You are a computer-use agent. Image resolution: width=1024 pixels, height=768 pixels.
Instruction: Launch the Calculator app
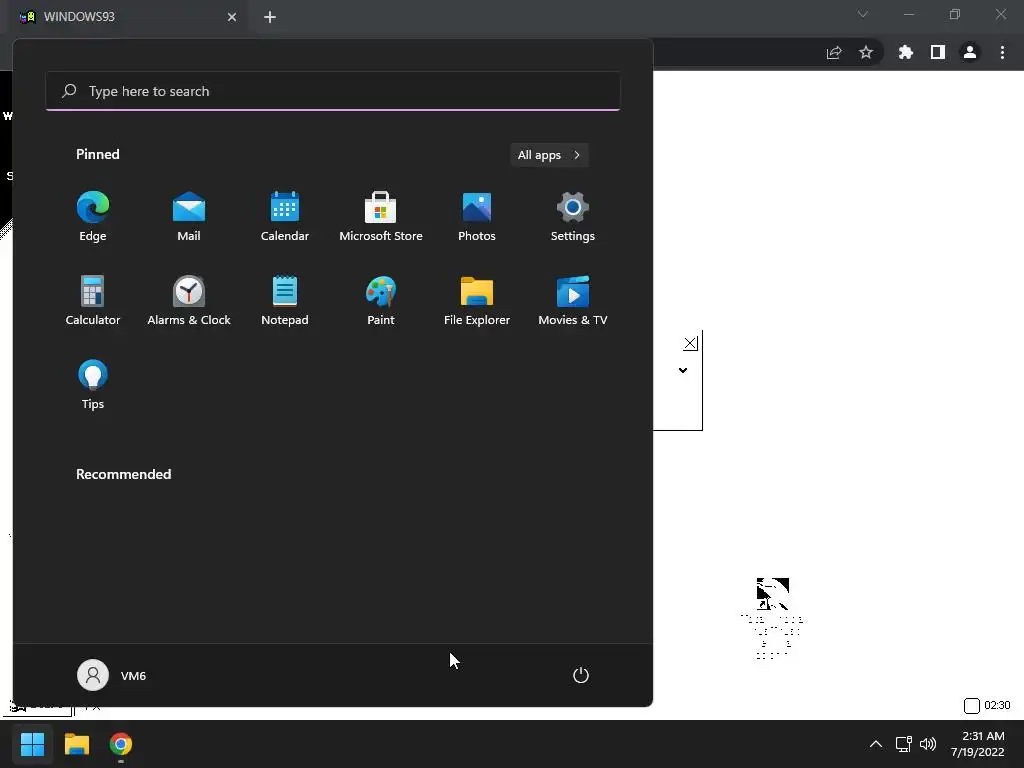[x=93, y=300]
